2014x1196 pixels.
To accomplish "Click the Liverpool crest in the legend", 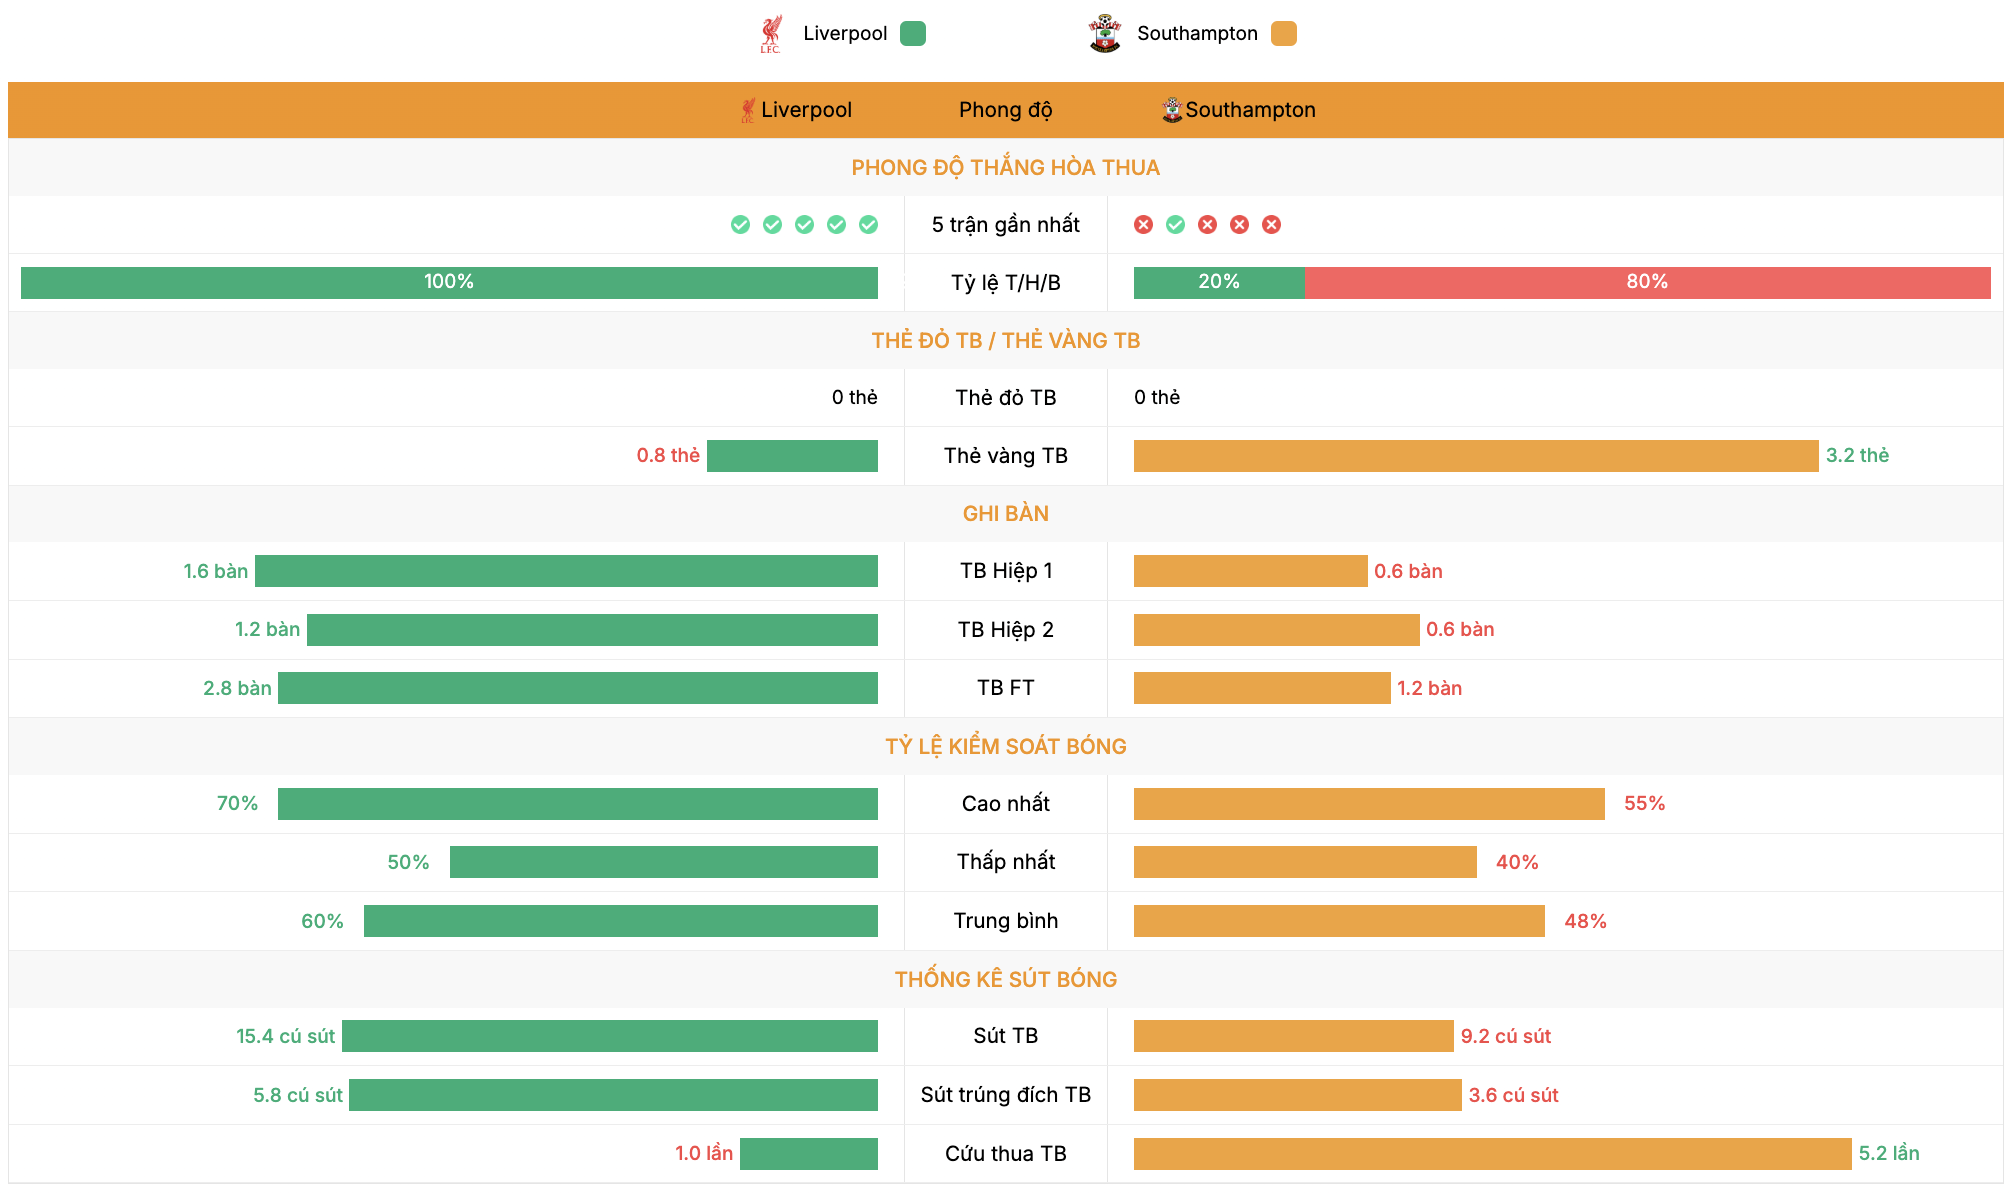I will (x=770, y=34).
